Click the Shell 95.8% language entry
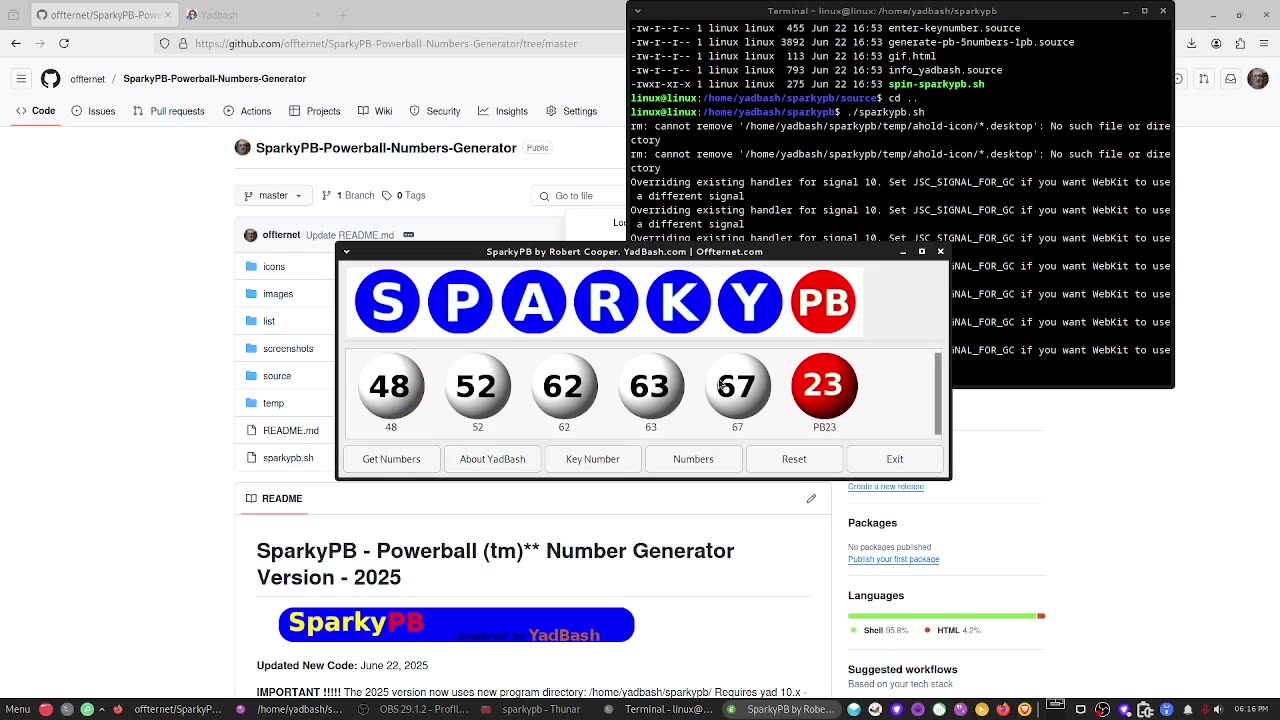This screenshot has height=720, width=1280. click(879, 630)
